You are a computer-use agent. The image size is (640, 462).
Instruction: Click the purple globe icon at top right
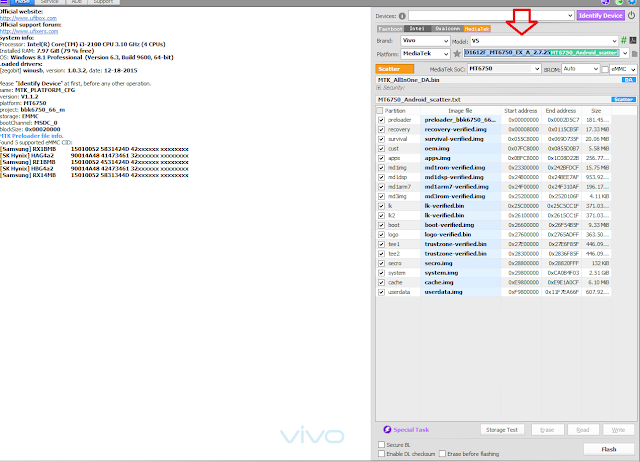coord(606,2)
